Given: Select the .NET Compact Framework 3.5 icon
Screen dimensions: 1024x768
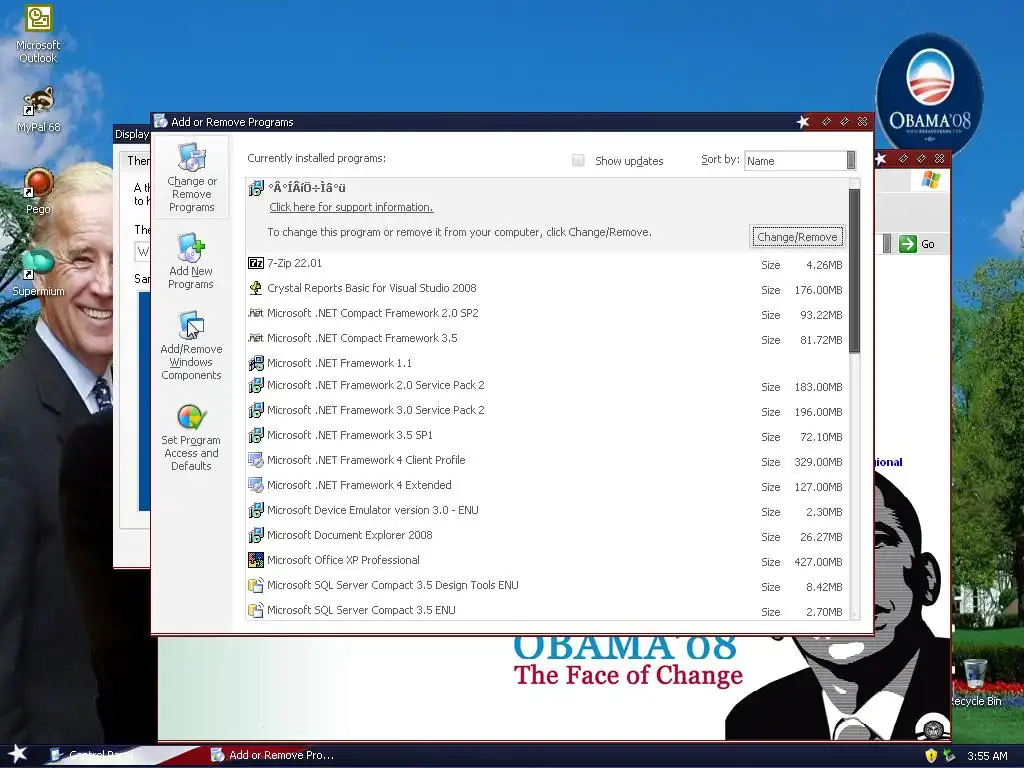Looking at the screenshot, I should click(x=256, y=338).
